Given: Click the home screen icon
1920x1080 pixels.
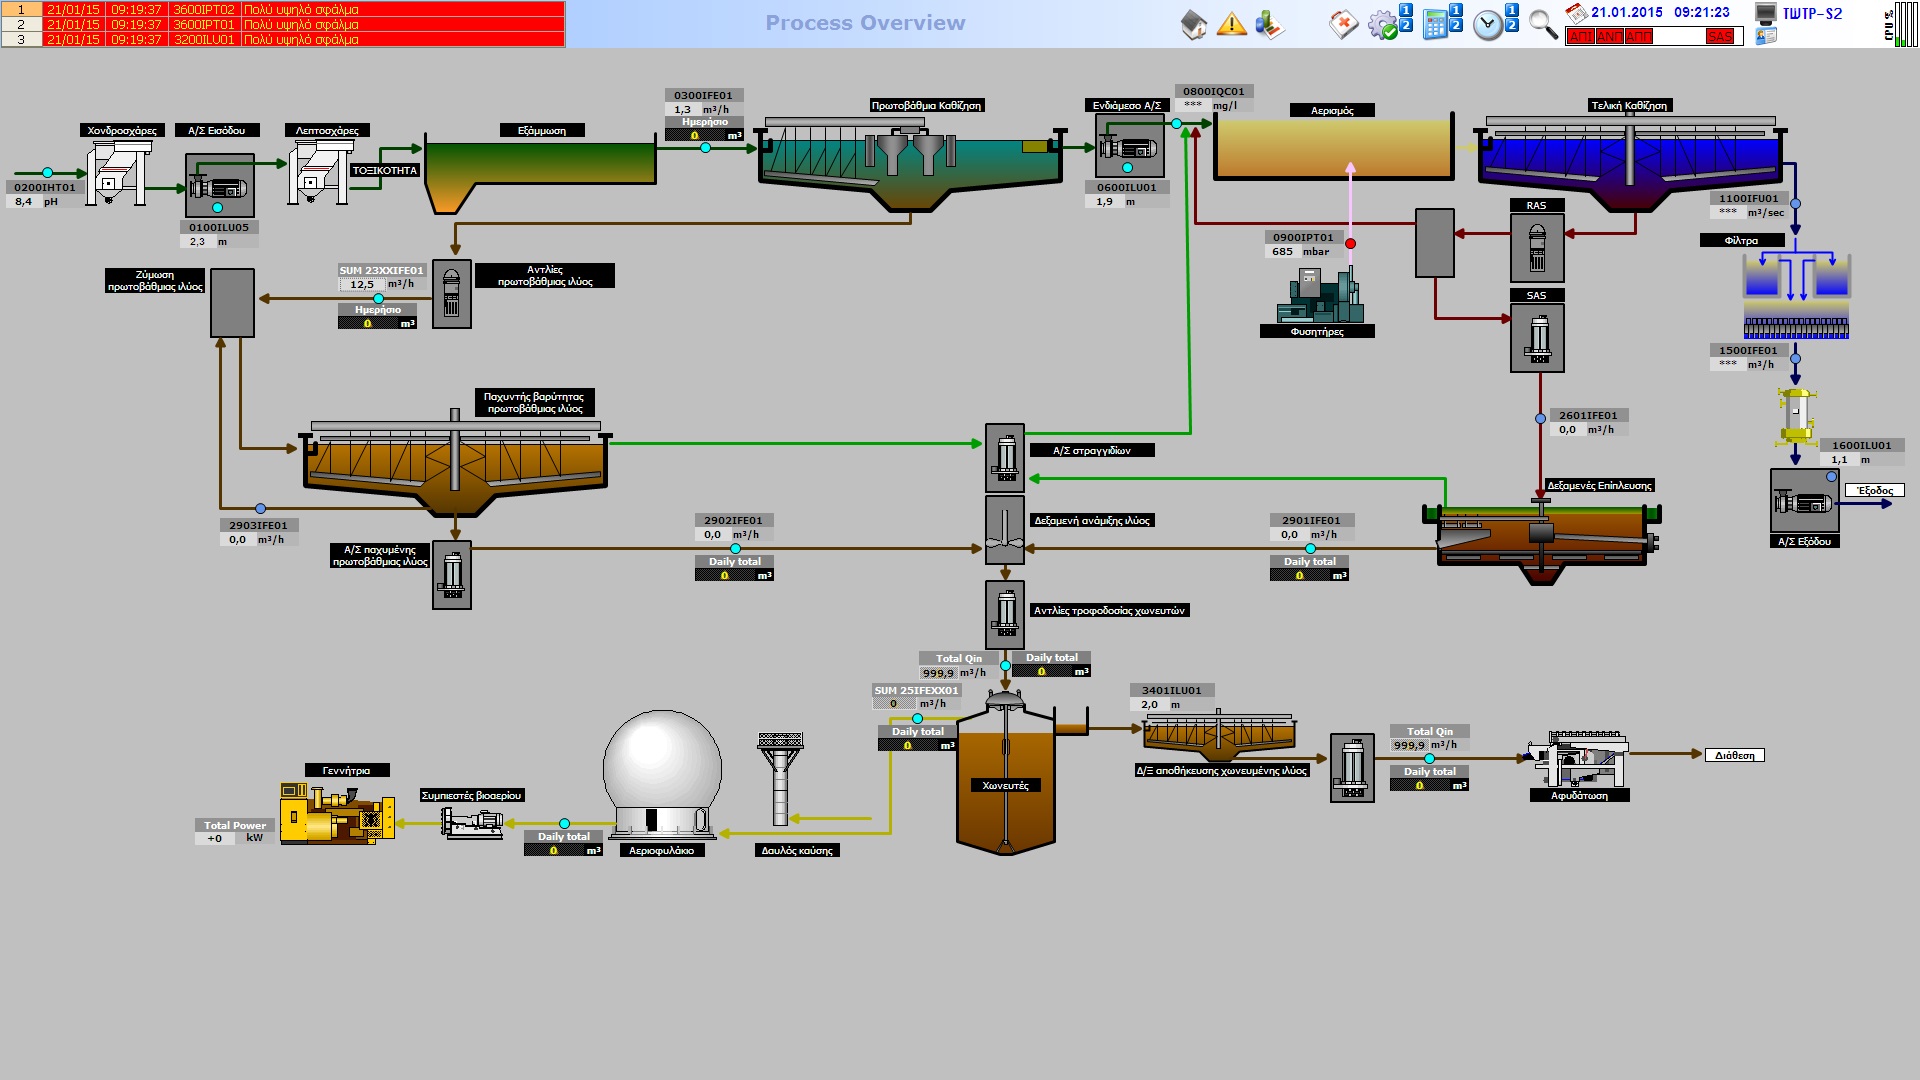Looking at the screenshot, I should point(1194,24).
